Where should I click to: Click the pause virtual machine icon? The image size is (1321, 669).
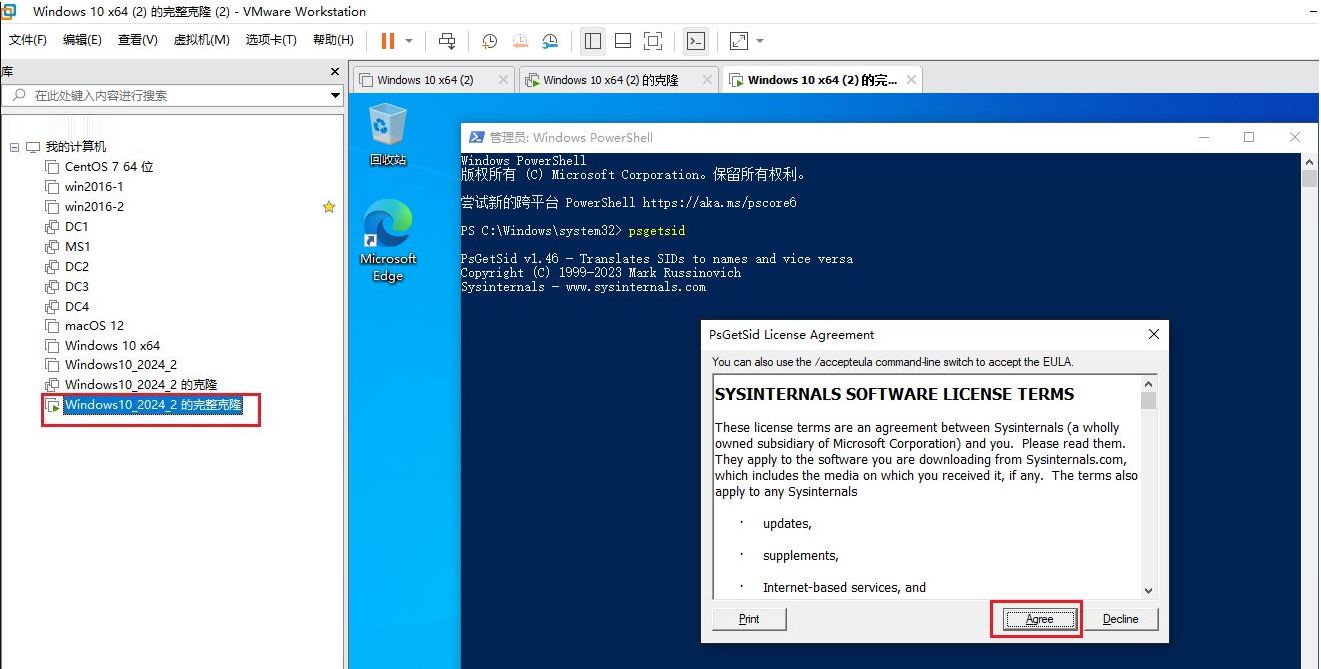387,41
